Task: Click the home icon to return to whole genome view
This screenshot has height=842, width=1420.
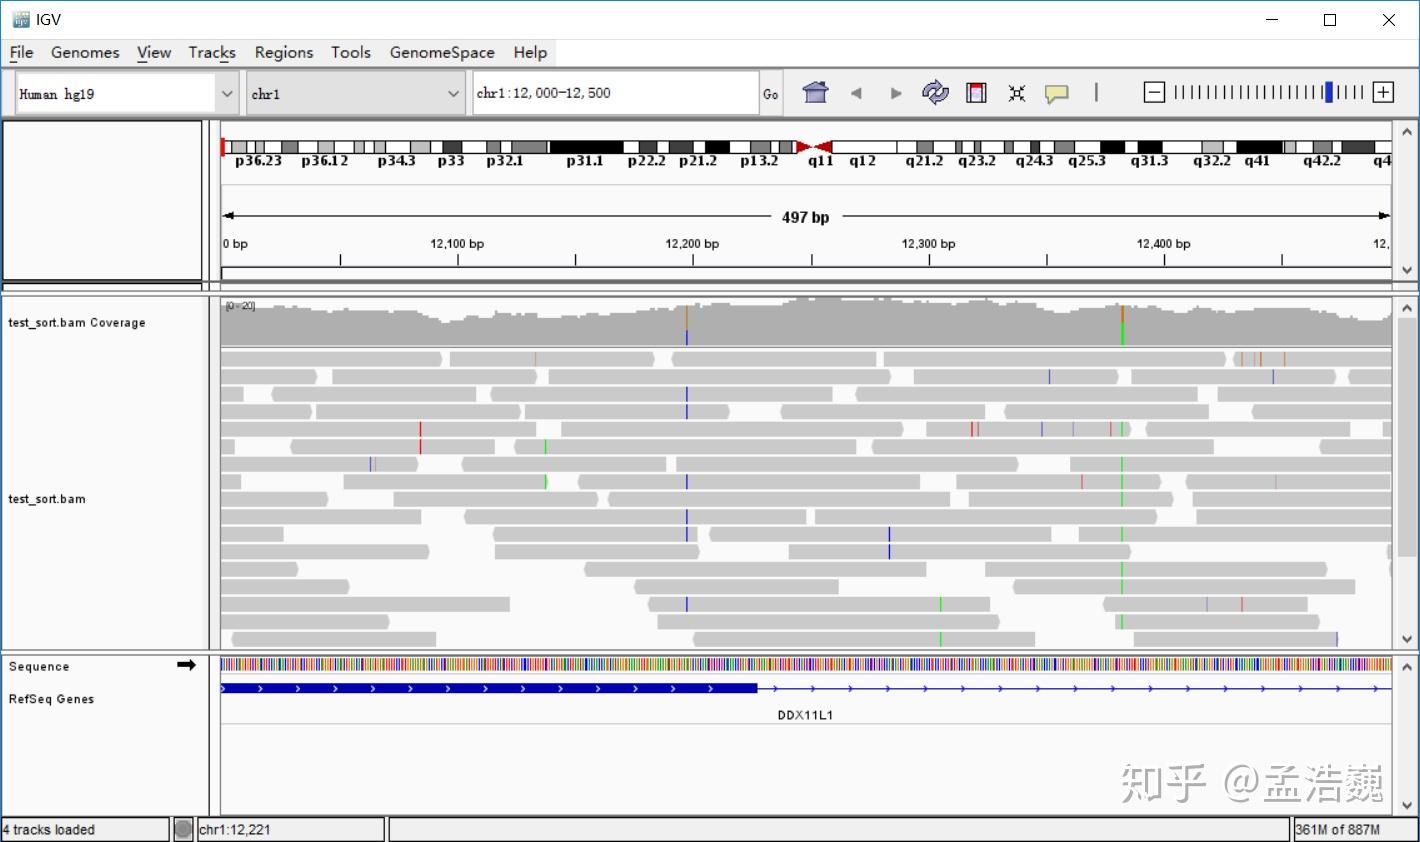Action: click(815, 92)
